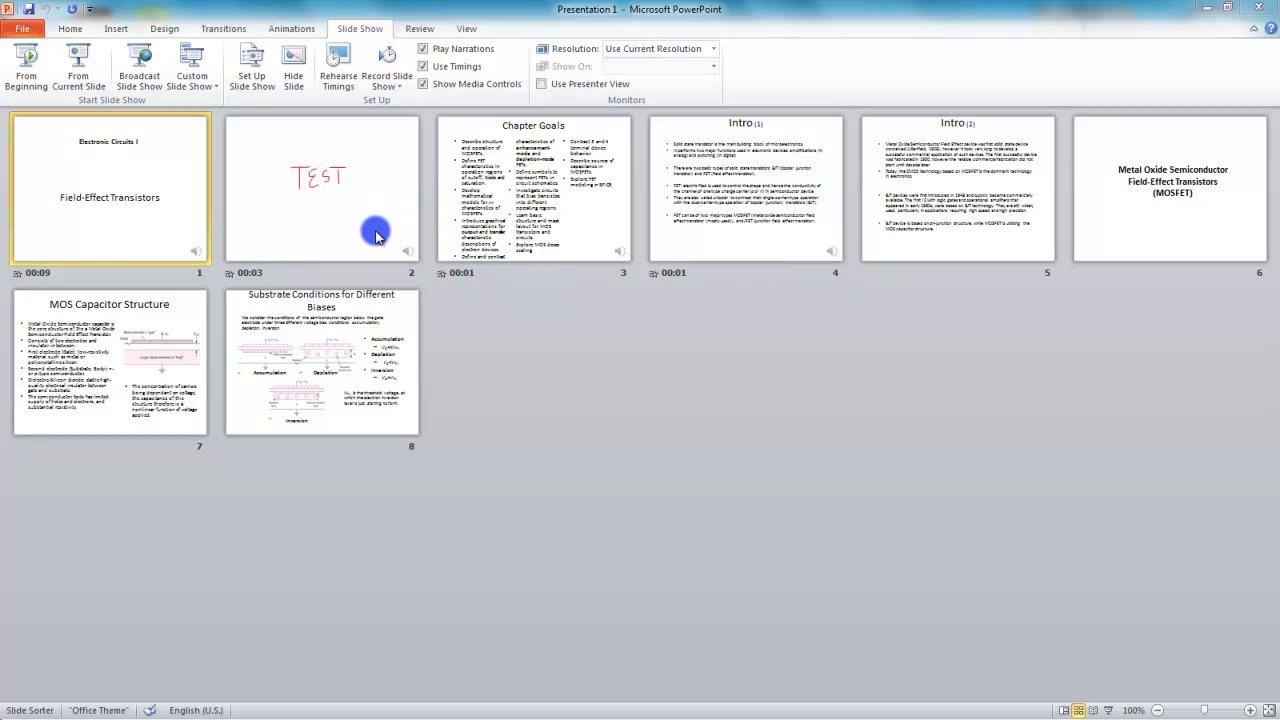The width and height of the screenshot is (1280, 720).
Task: Start slide show From Beginning
Action: [26, 67]
